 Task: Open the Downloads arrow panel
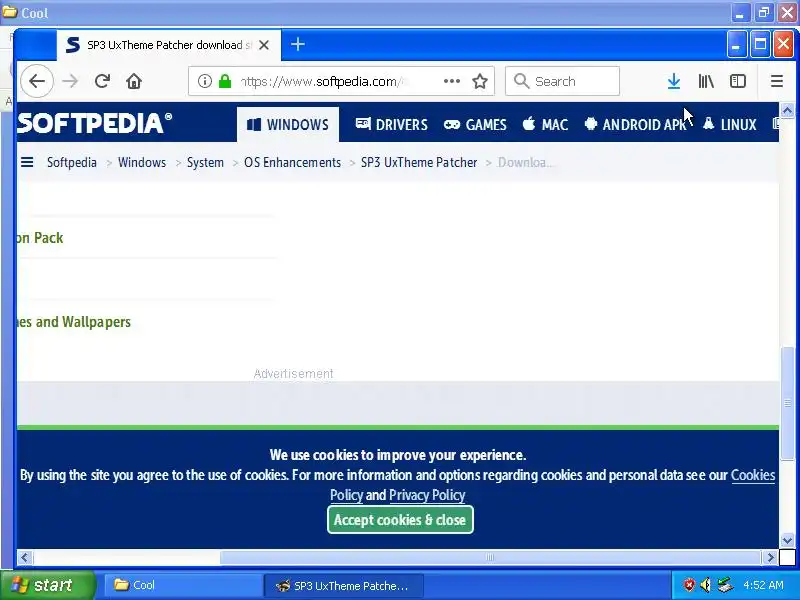[x=674, y=81]
